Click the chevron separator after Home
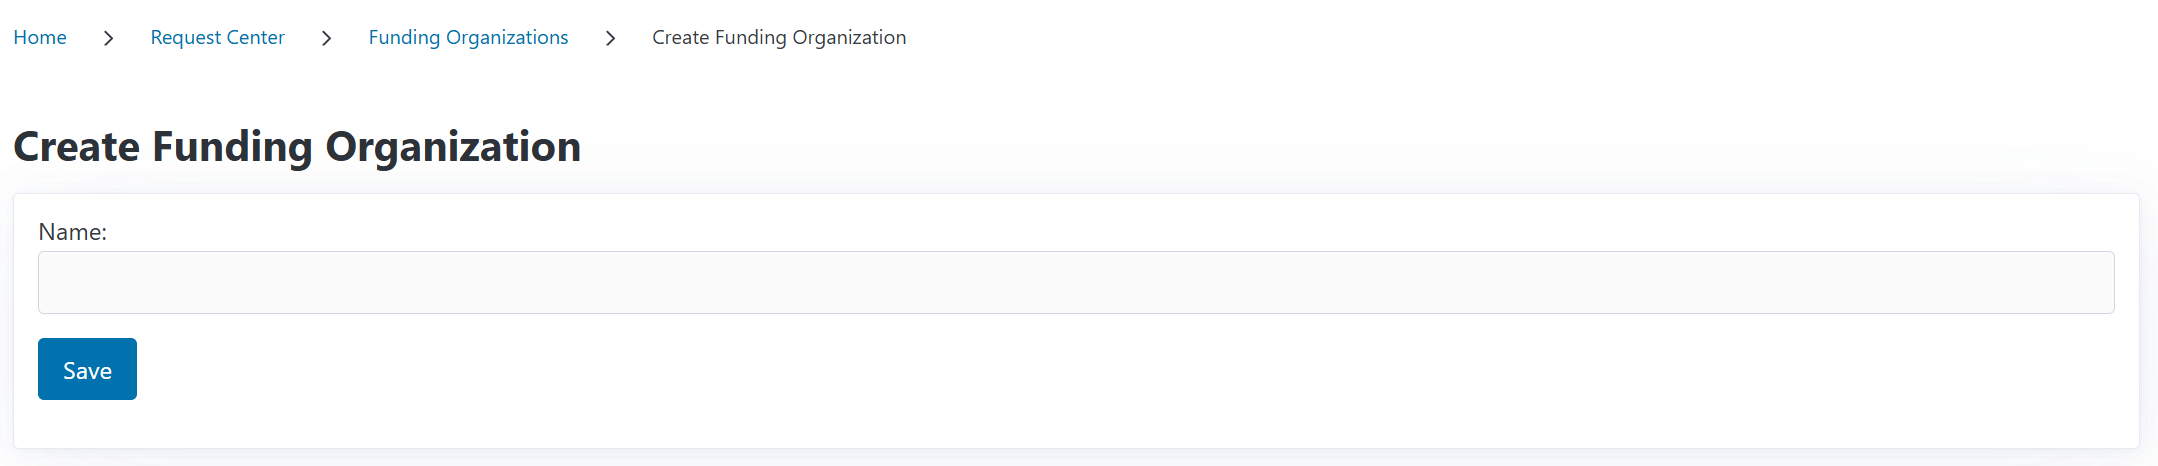 pos(108,38)
